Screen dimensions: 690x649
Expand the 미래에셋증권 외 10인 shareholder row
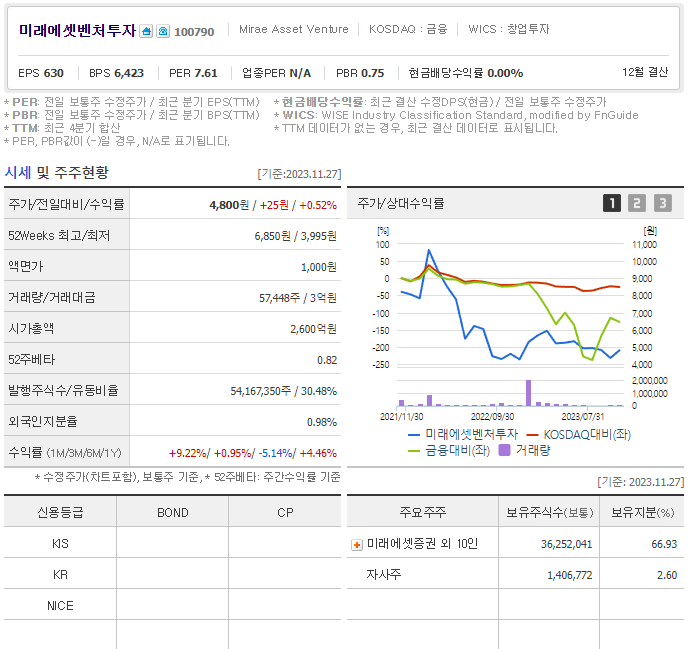pyautogui.click(x=357, y=545)
